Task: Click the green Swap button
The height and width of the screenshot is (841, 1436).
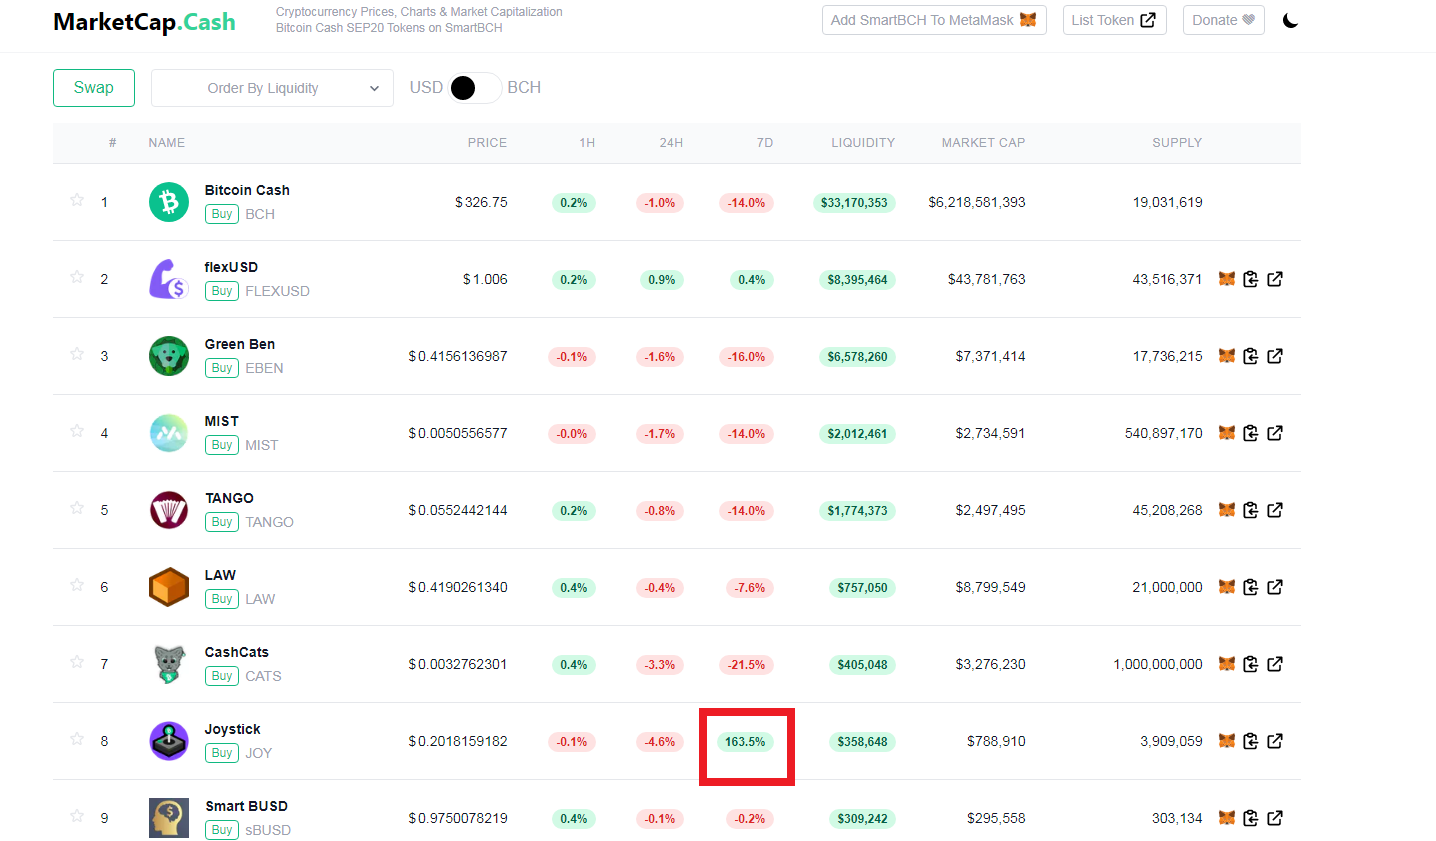Action: (94, 88)
